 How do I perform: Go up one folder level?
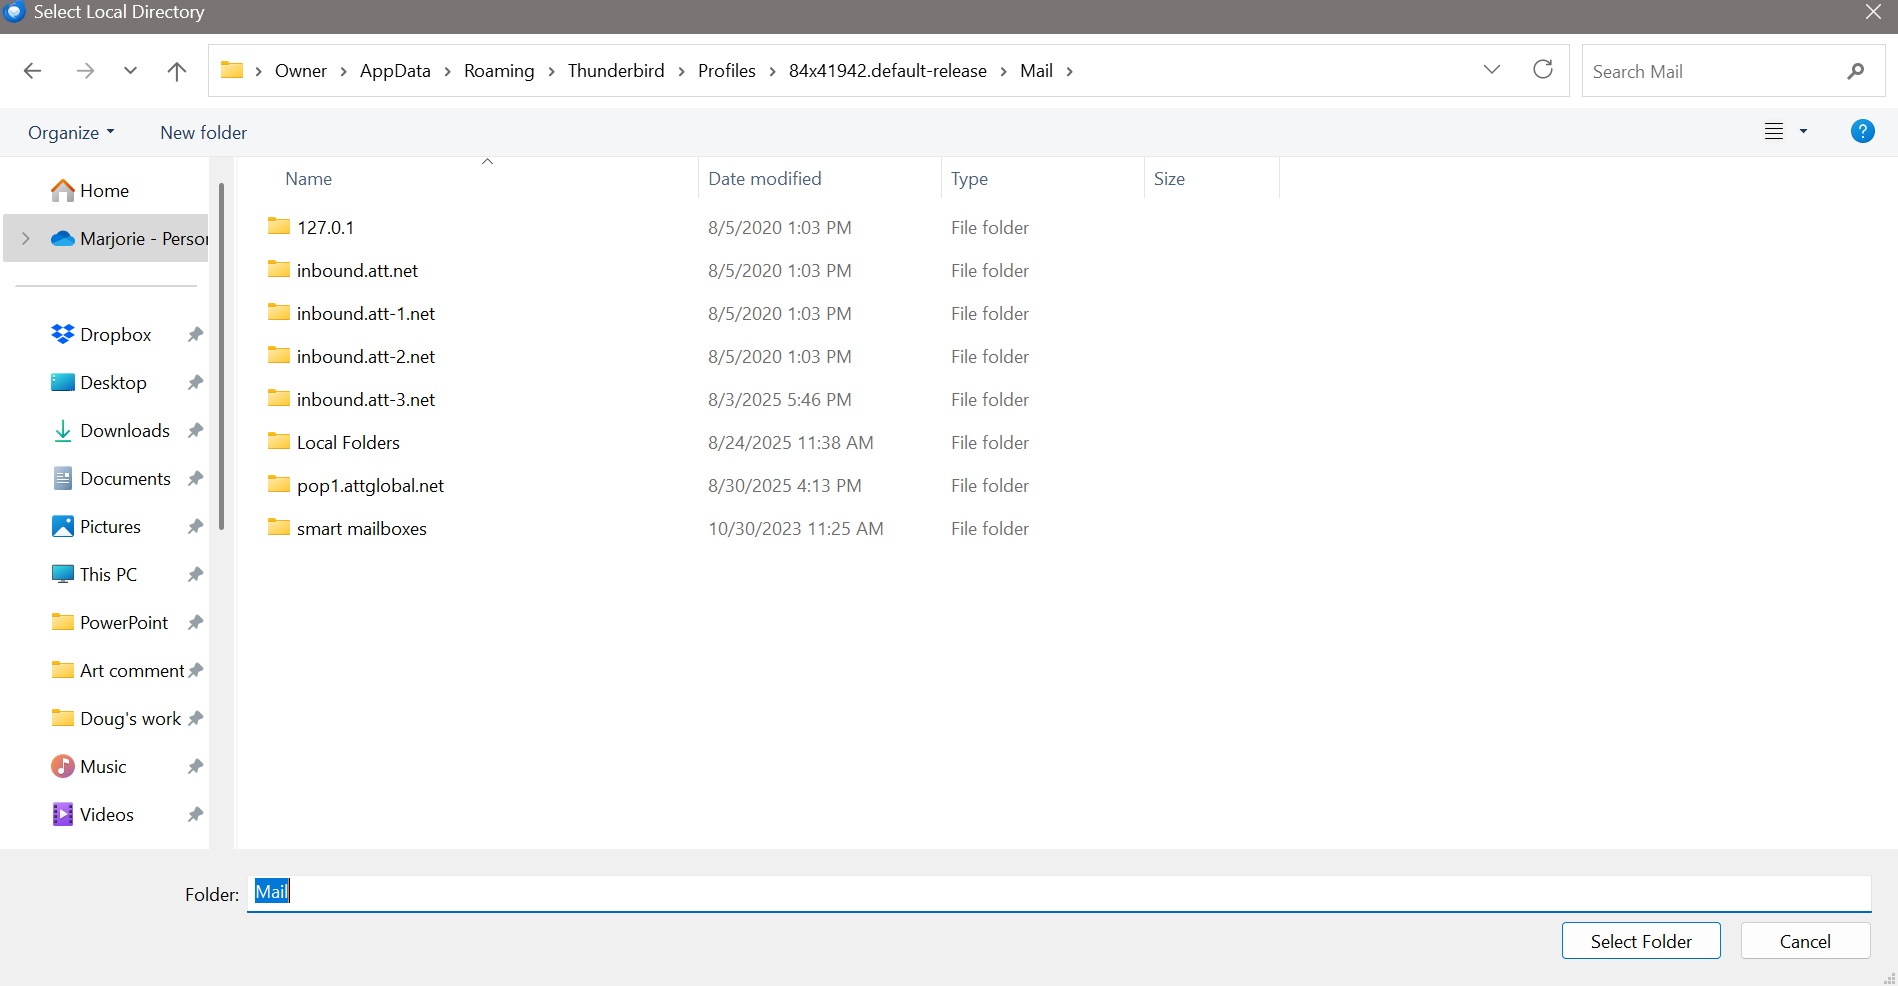pos(177,71)
